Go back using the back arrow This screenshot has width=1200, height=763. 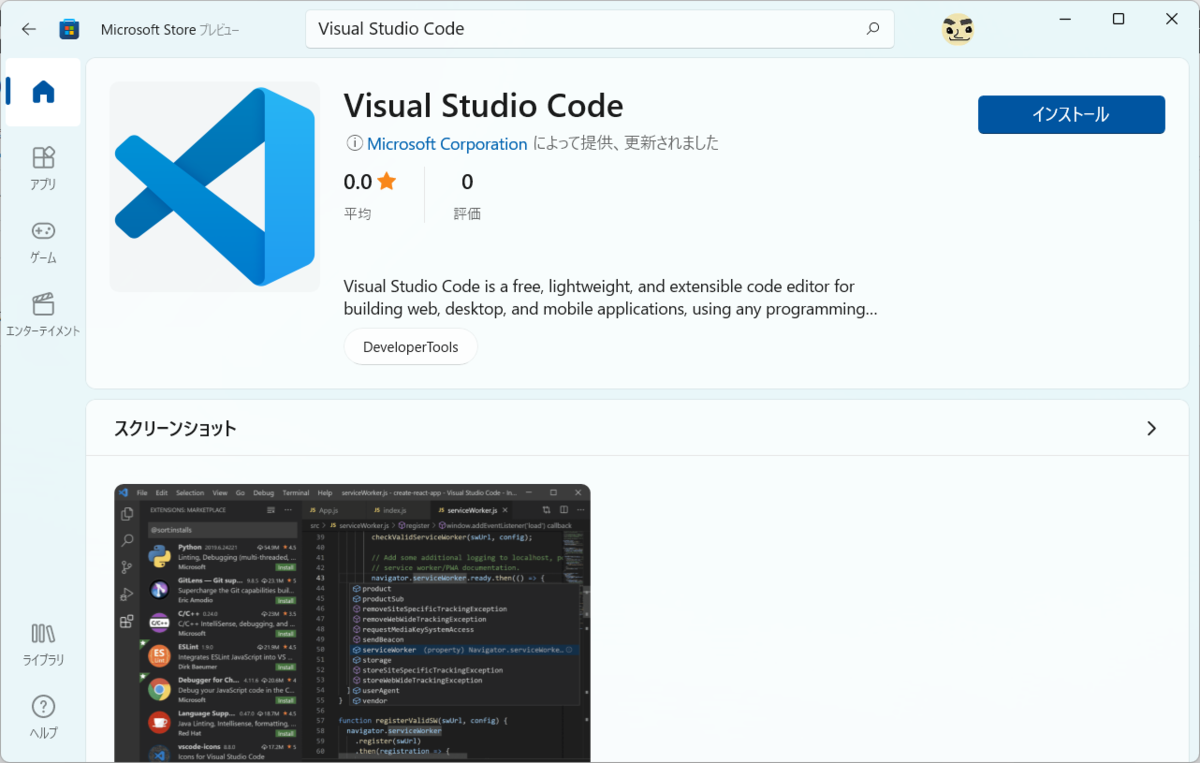pos(28,29)
